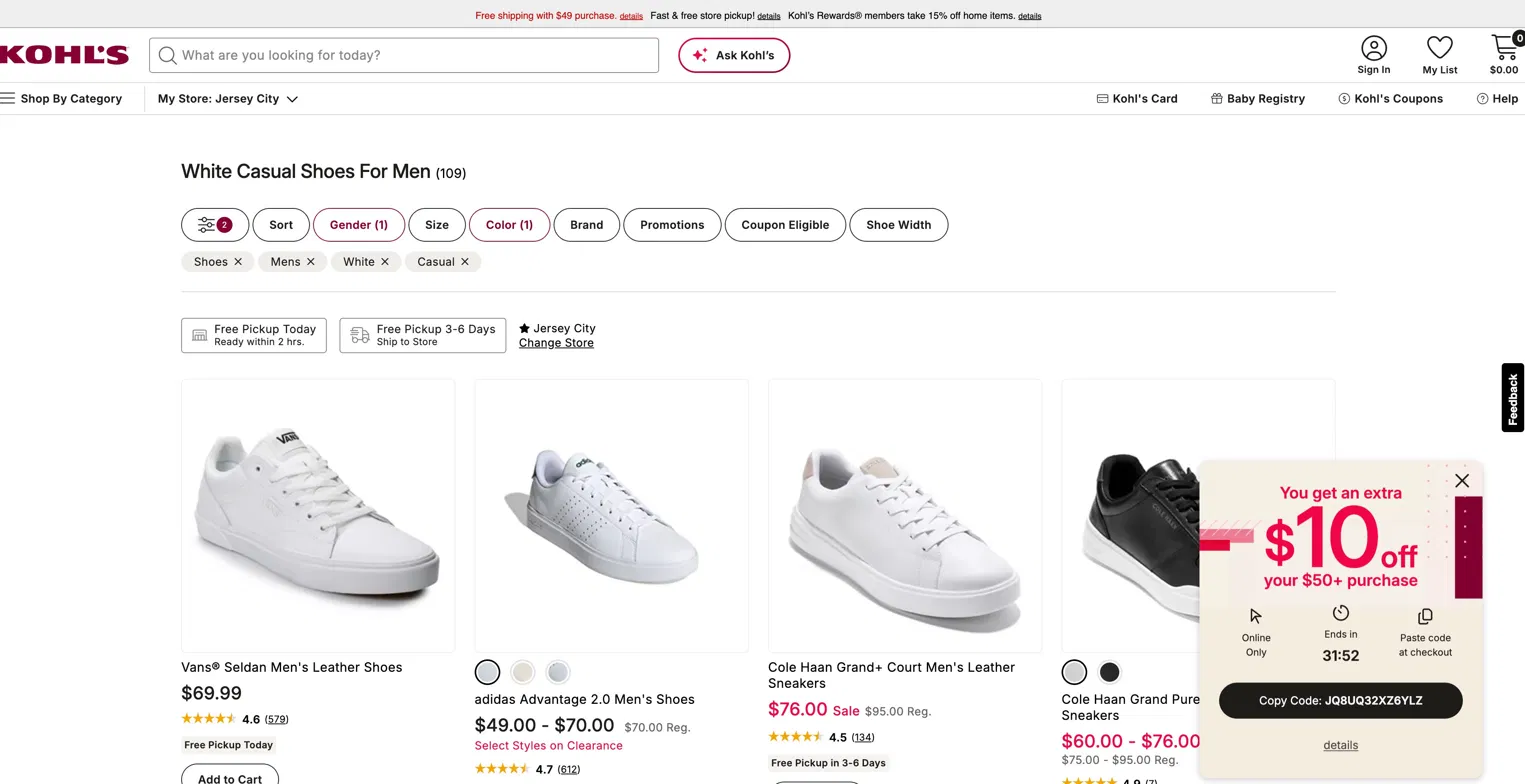This screenshot has width=1525, height=784.
Task: Open Vans Seldan Men's Leather Shoes title
Action: [x=291, y=668]
